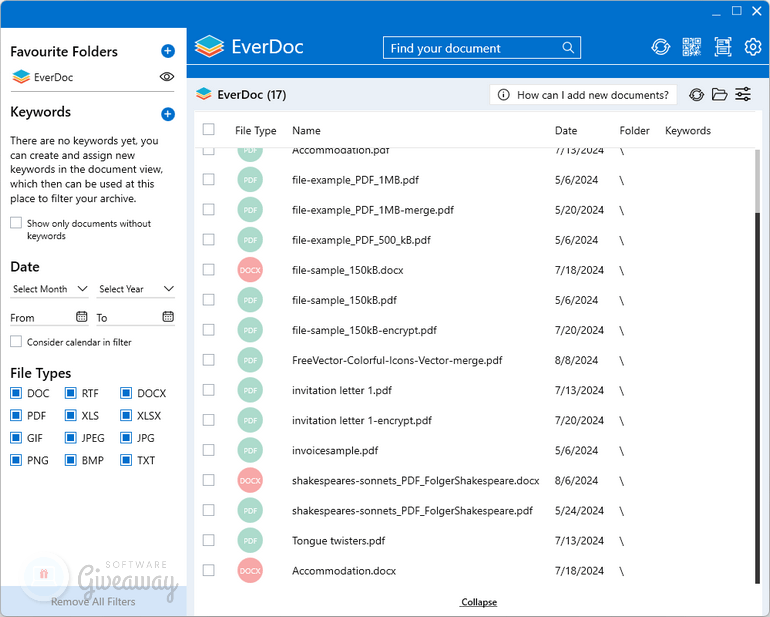The height and width of the screenshot is (617, 770).
Task: Toggle visibility of EverDoc favourite folder
Action: [167, 77]
